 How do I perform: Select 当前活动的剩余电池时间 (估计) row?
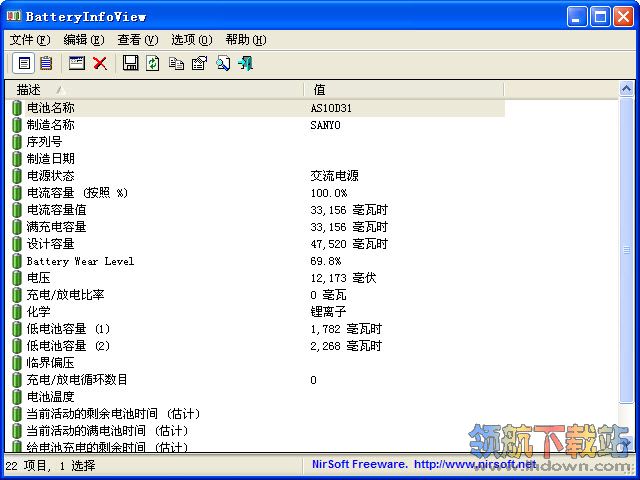point(256,414)
